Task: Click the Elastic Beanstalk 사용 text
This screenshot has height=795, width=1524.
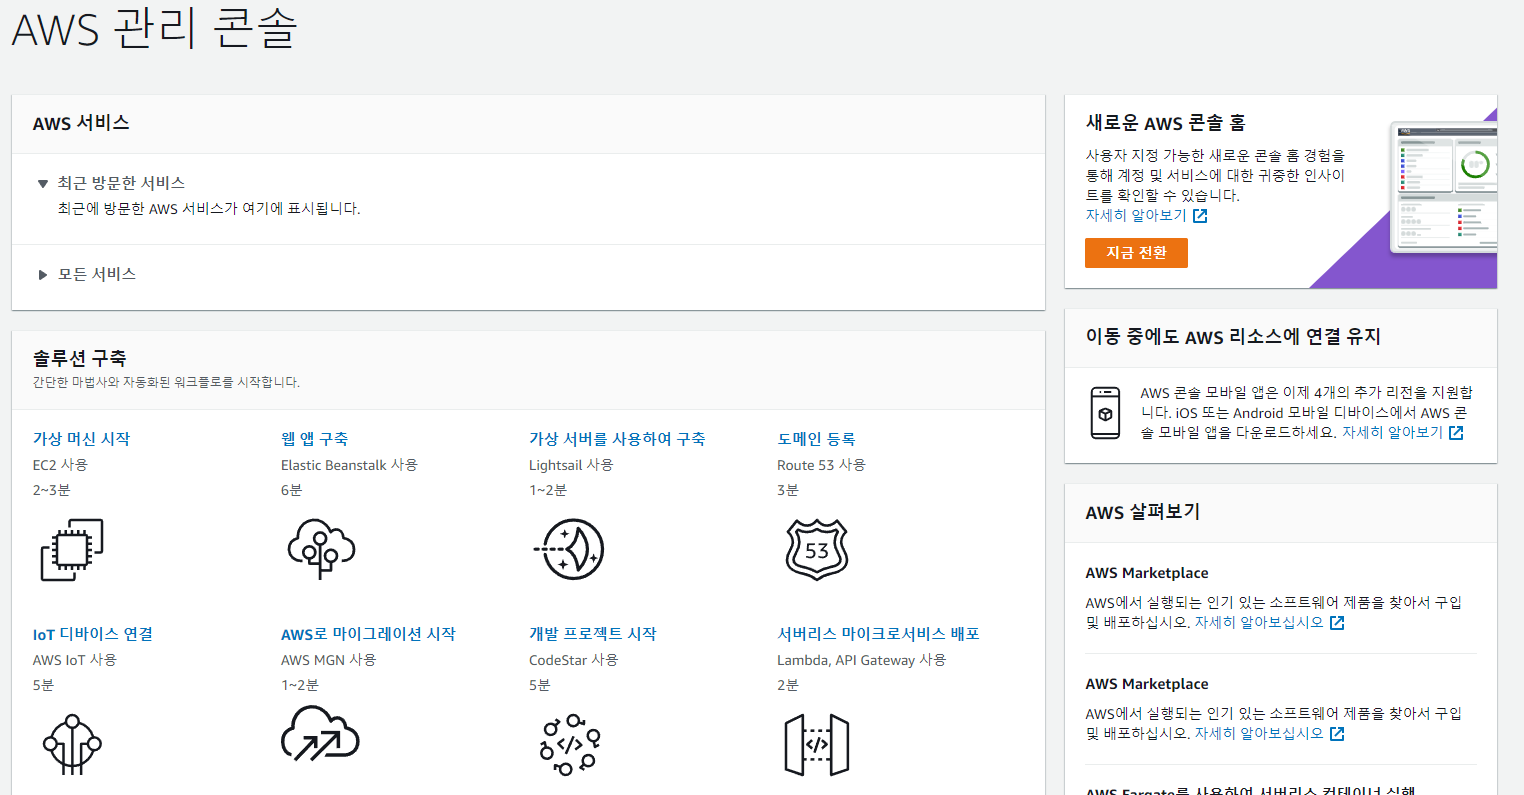Action: coord(349,465)
